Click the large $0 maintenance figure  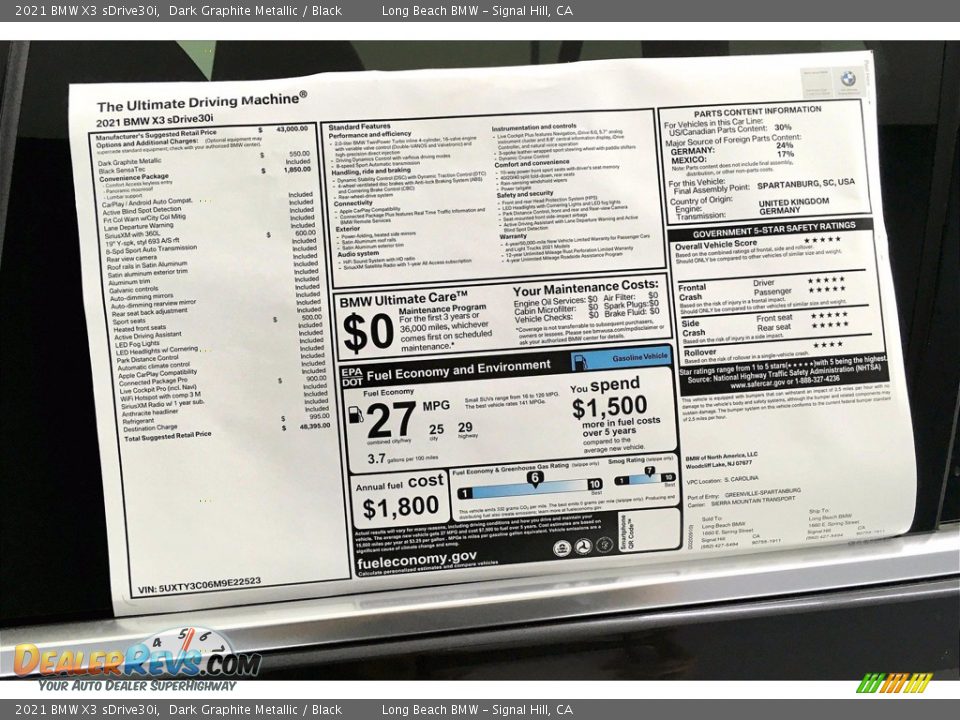click(367, 332)
